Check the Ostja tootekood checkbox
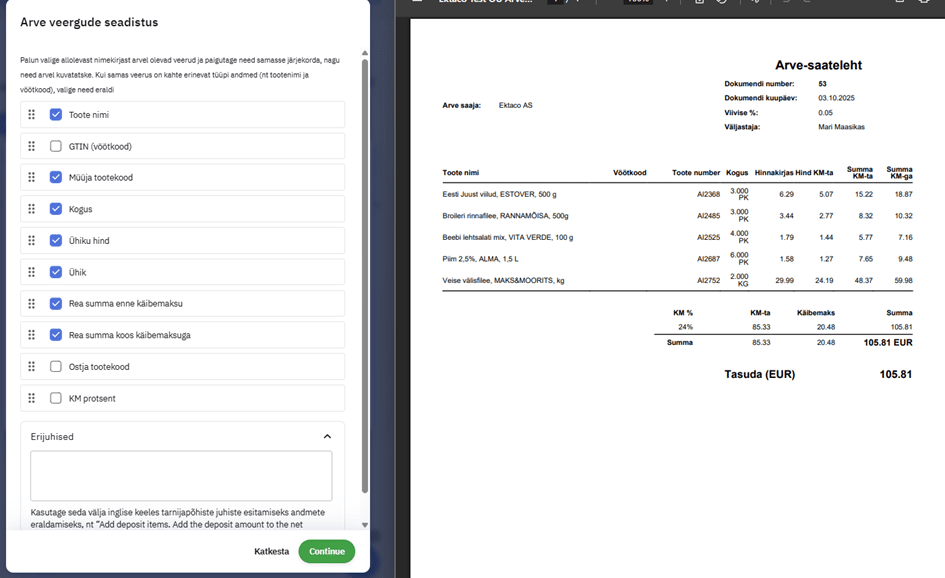The width and height of the screenshot is (945, 578). (56, 367)
